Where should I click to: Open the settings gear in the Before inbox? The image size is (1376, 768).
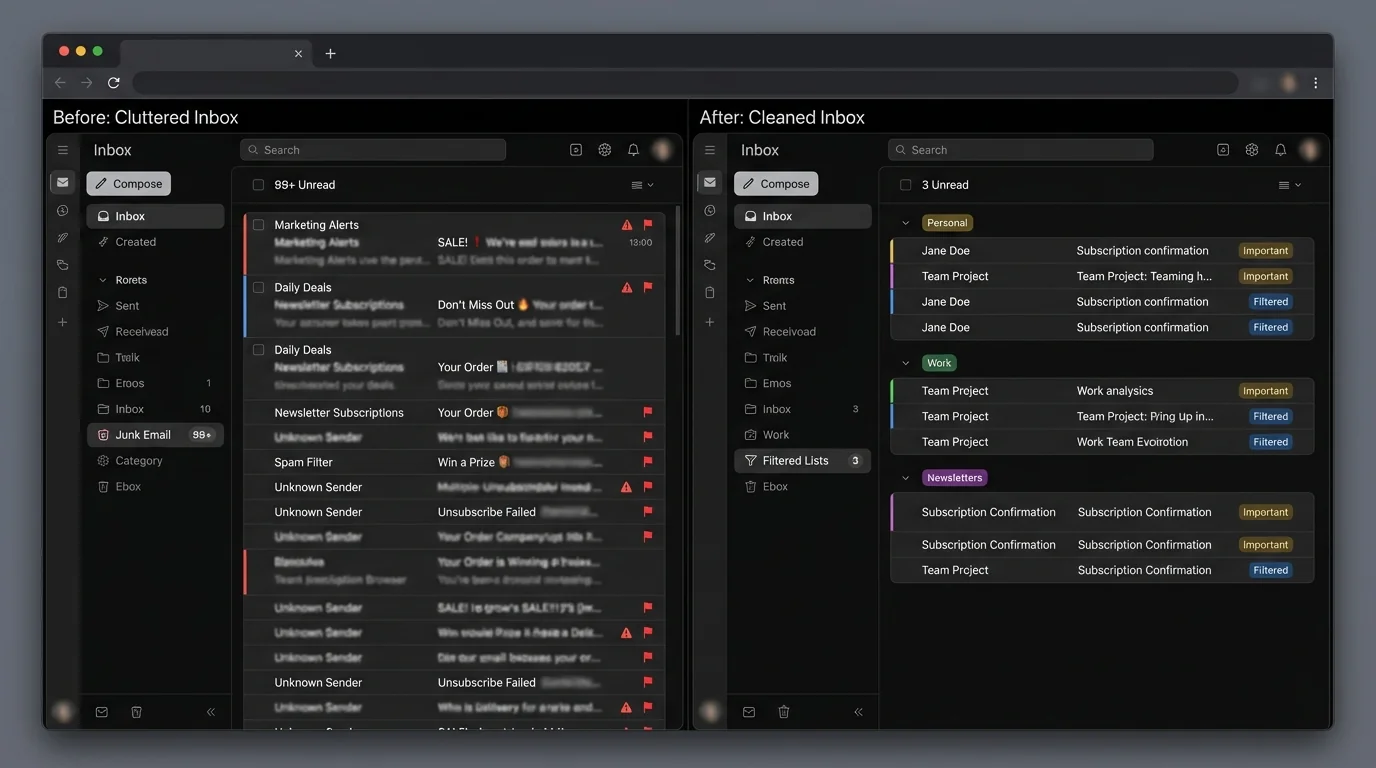coord(605,150)
